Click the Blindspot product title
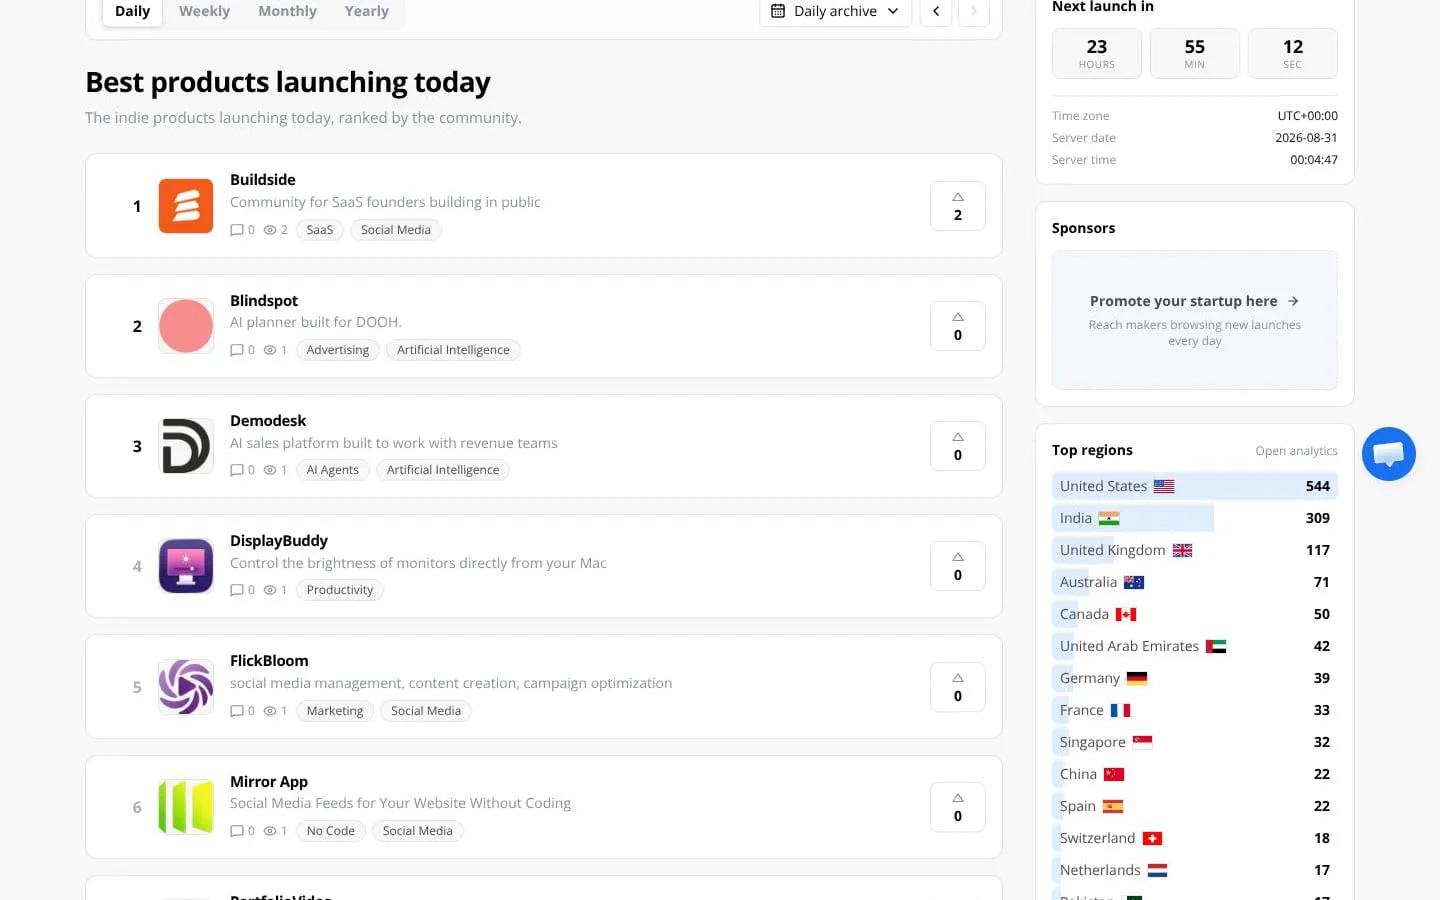The width and height of the screenshot is (1440, 900). pos(264,301)
